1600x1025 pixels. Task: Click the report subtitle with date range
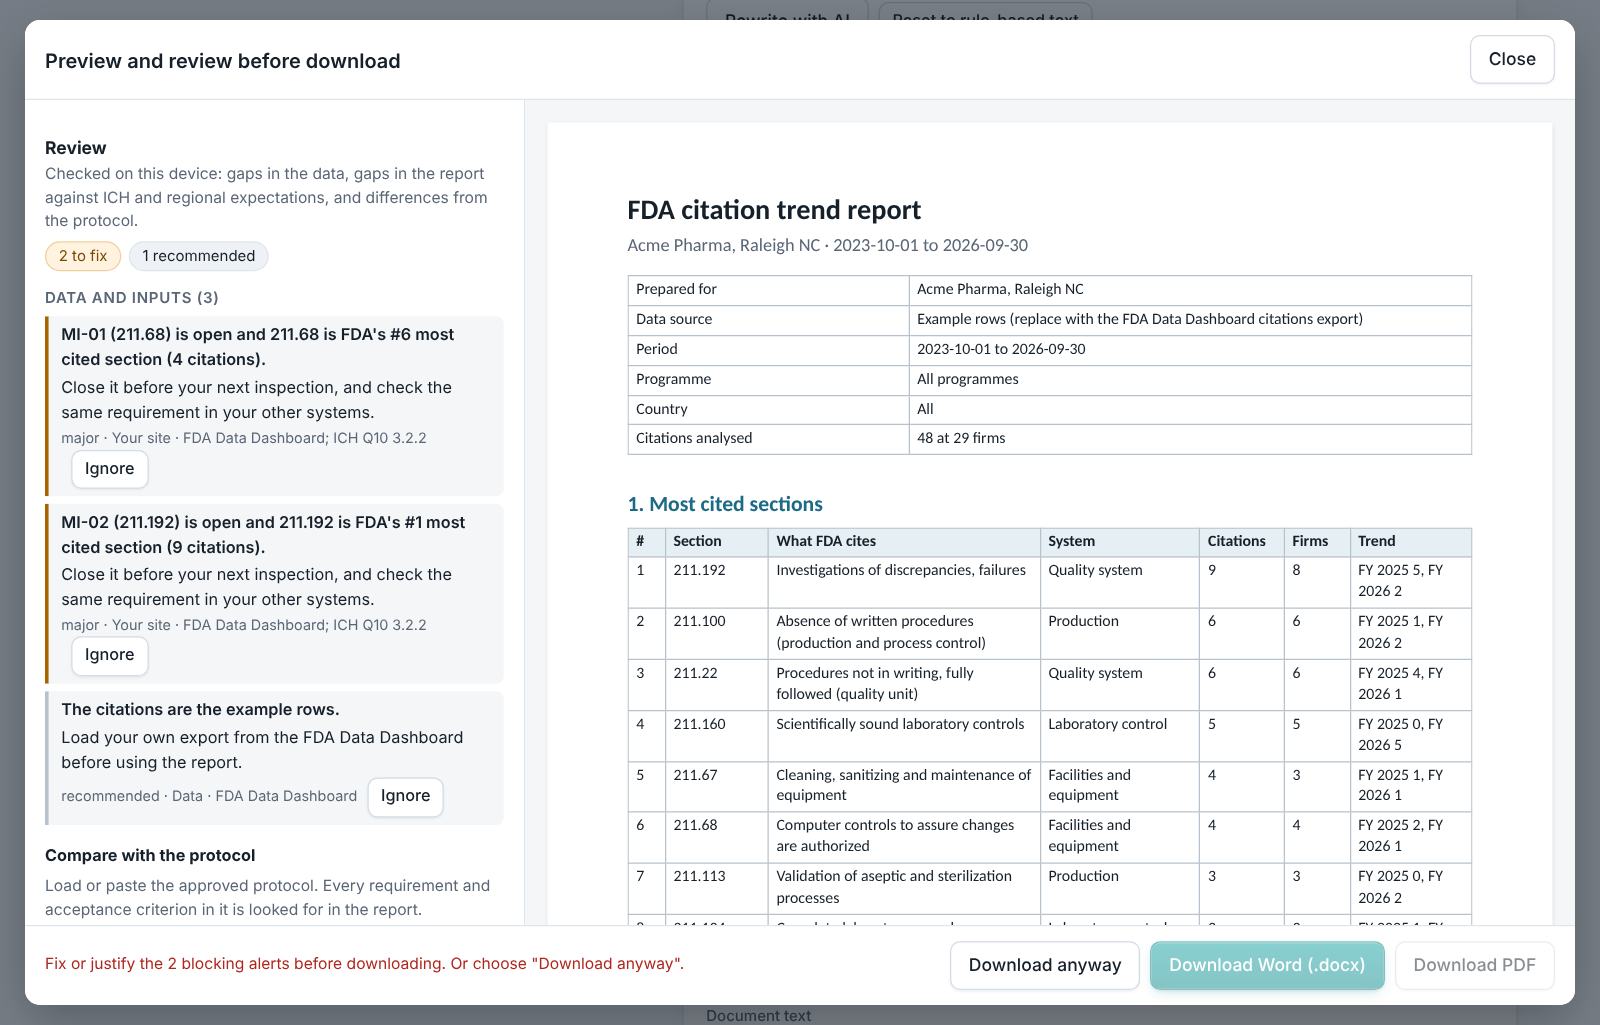[x=827, y=245]
